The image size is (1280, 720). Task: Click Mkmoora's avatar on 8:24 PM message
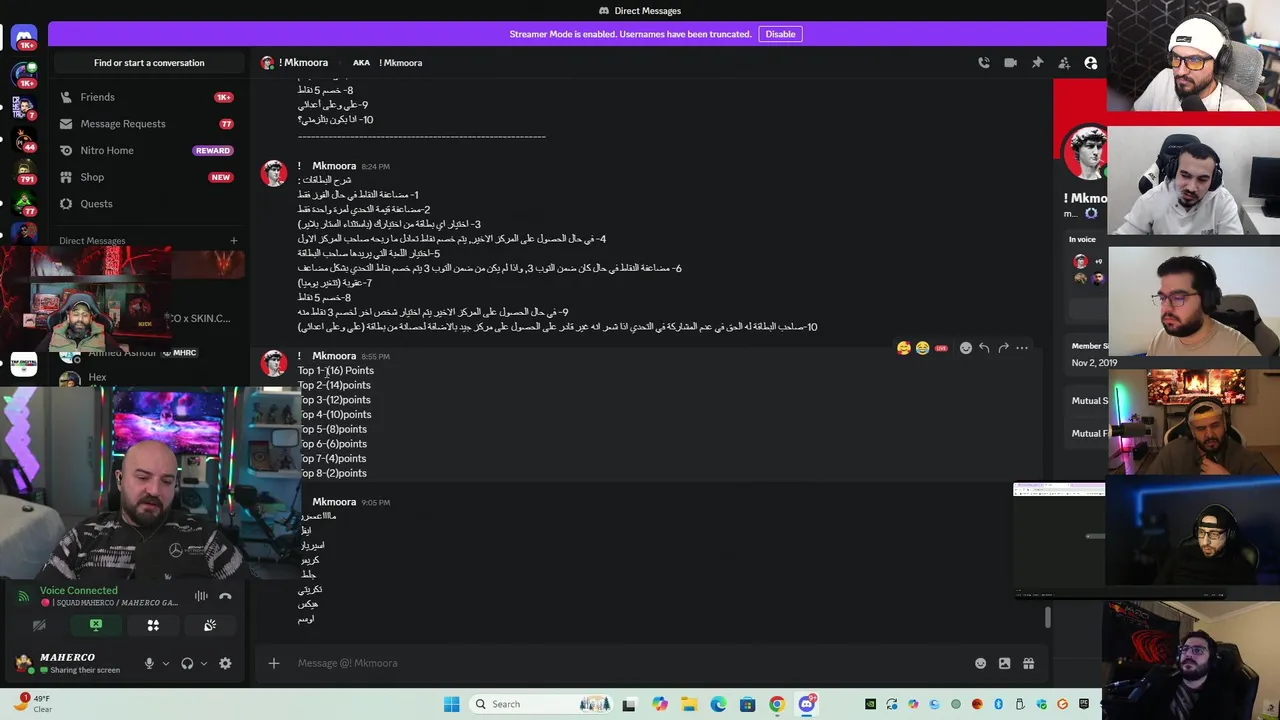274,173
